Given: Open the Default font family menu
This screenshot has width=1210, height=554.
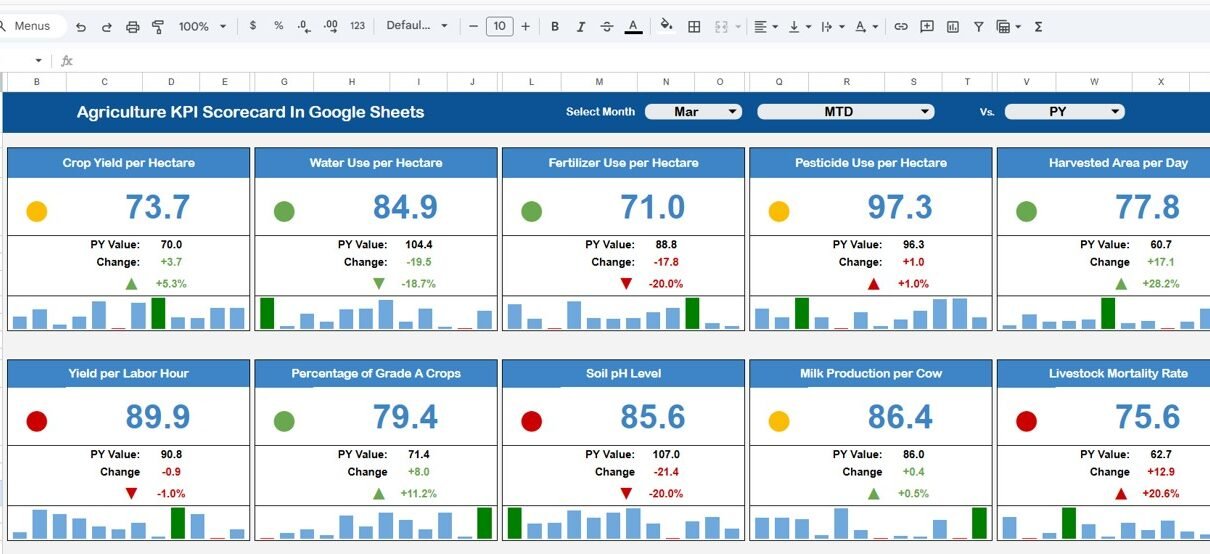Looking at the screenshot, I should pyautogui.click(x=417, y=27).
